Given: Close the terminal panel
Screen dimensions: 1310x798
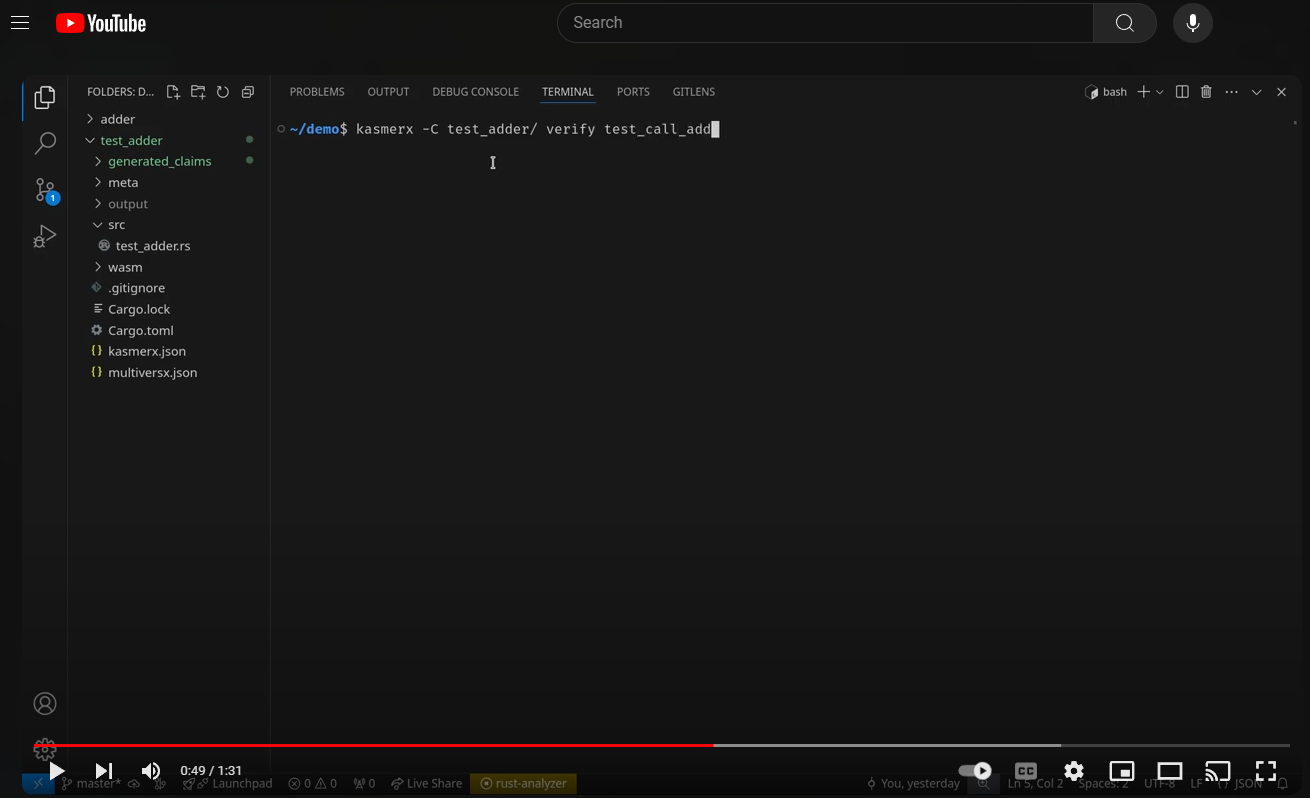Looking at the screenshot, I should [x=1281, y=92].
